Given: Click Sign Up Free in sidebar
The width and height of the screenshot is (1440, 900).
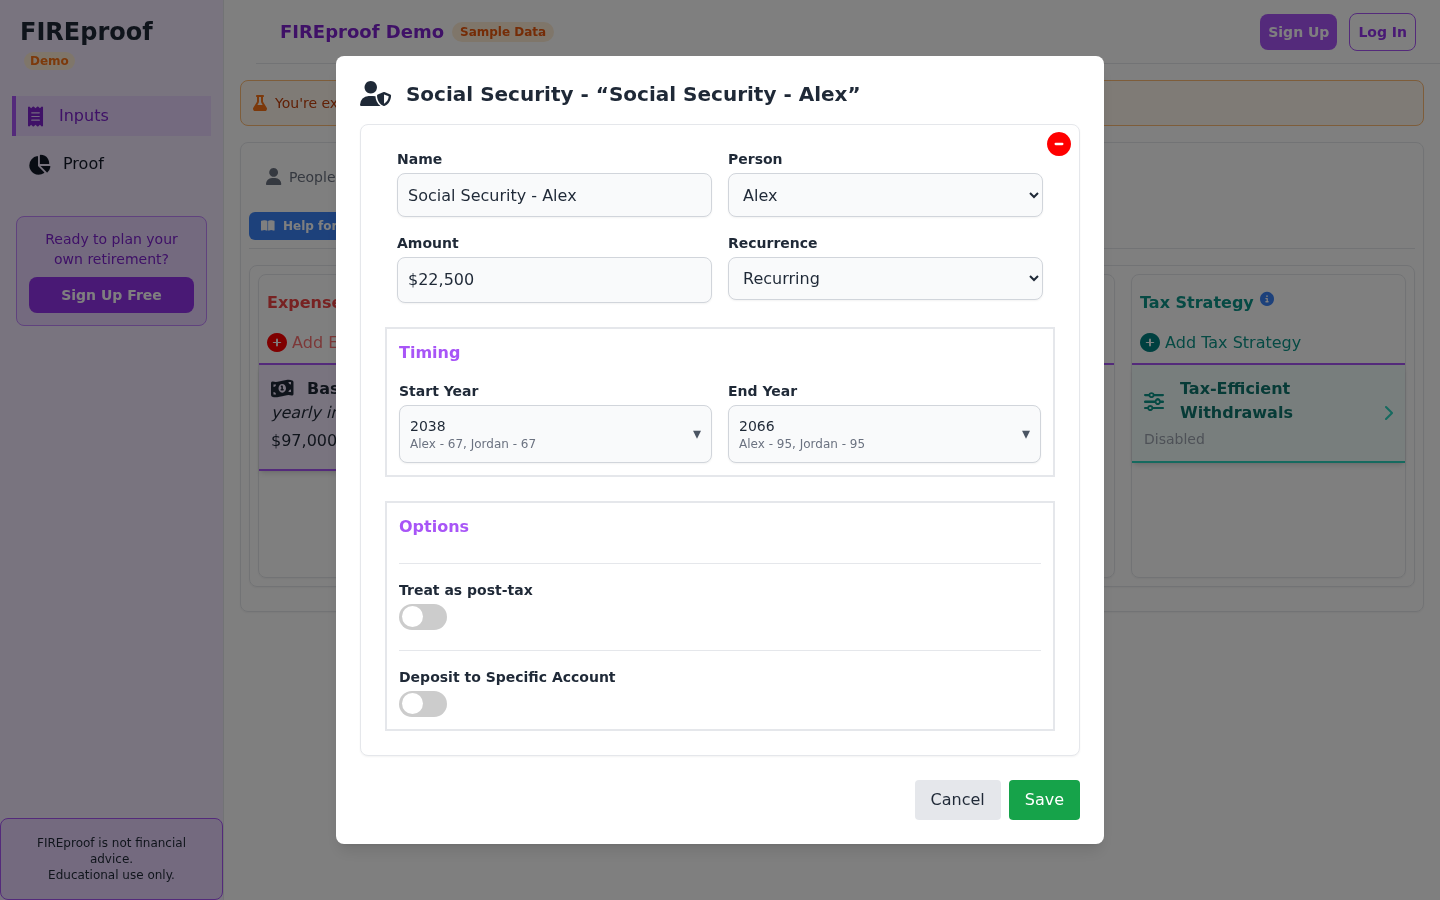Looking at the screenshot, I should click(x=111, y=295).
